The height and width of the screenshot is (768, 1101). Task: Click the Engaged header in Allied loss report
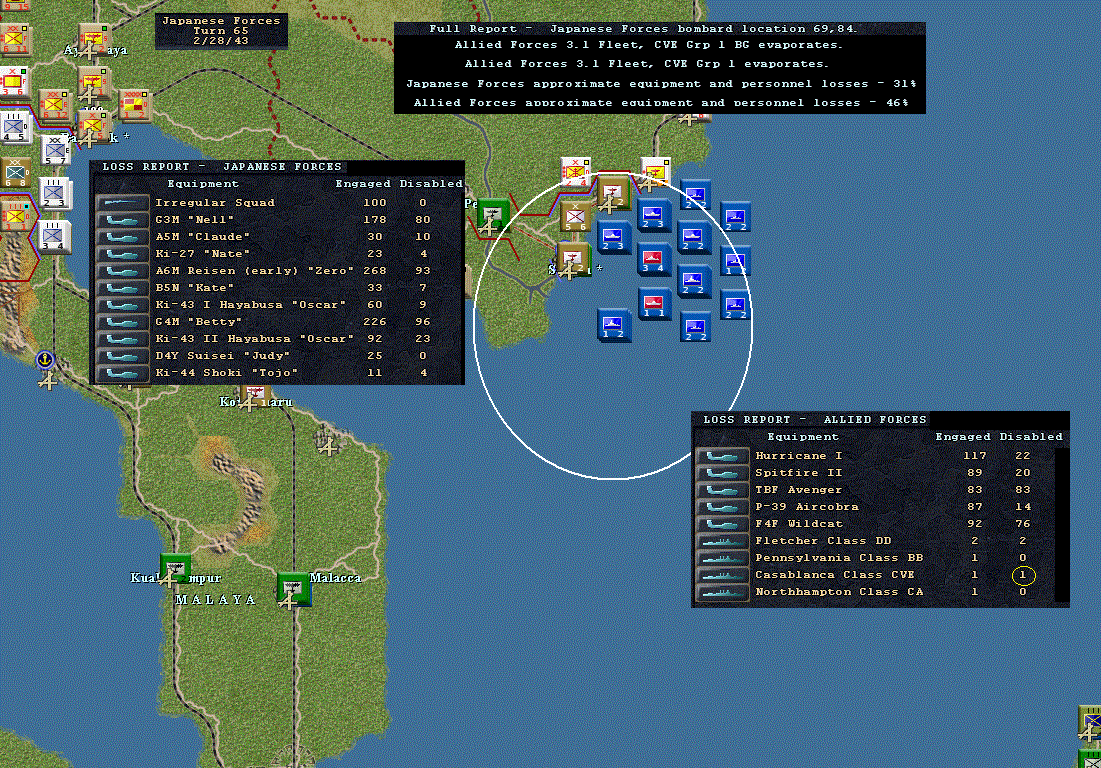click(963, 437)
